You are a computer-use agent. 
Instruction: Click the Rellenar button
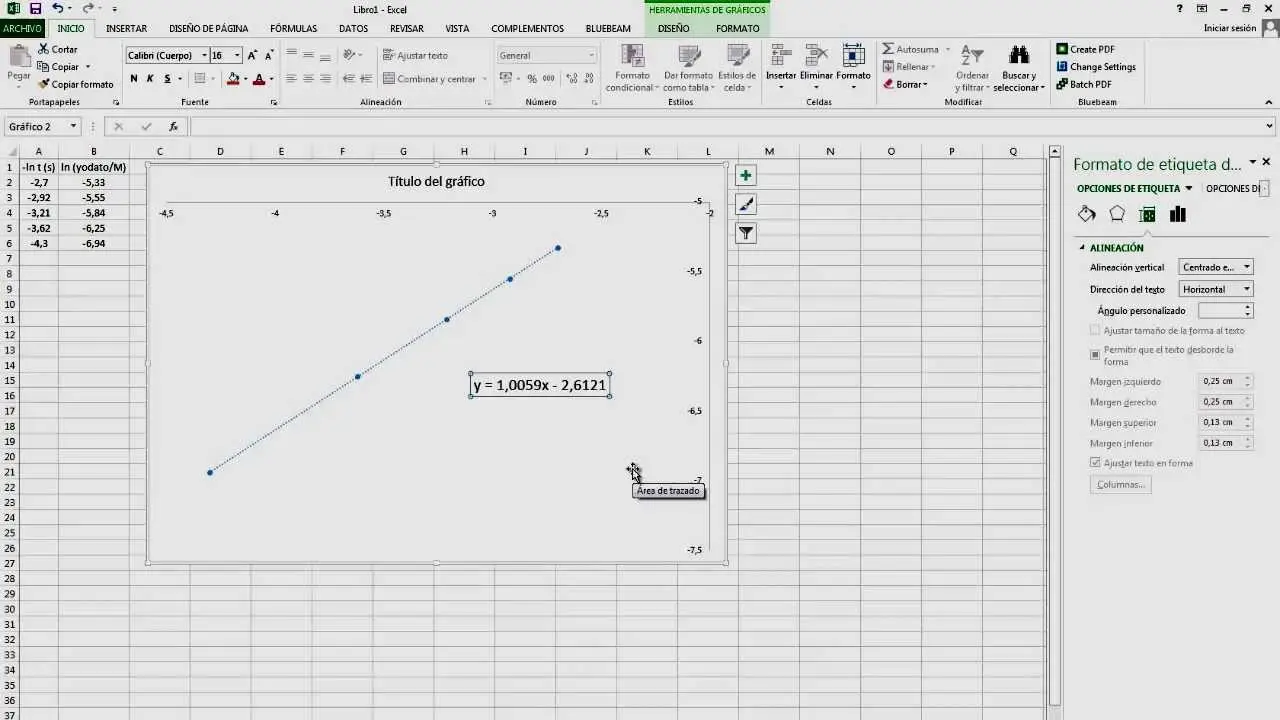coord(908,67)
